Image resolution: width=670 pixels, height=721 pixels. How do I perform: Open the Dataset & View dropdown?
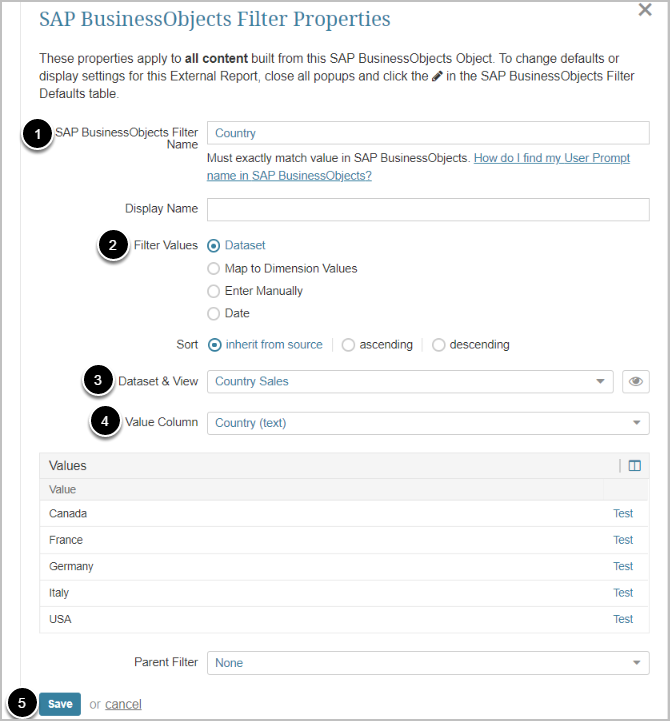tap(410, 381)
